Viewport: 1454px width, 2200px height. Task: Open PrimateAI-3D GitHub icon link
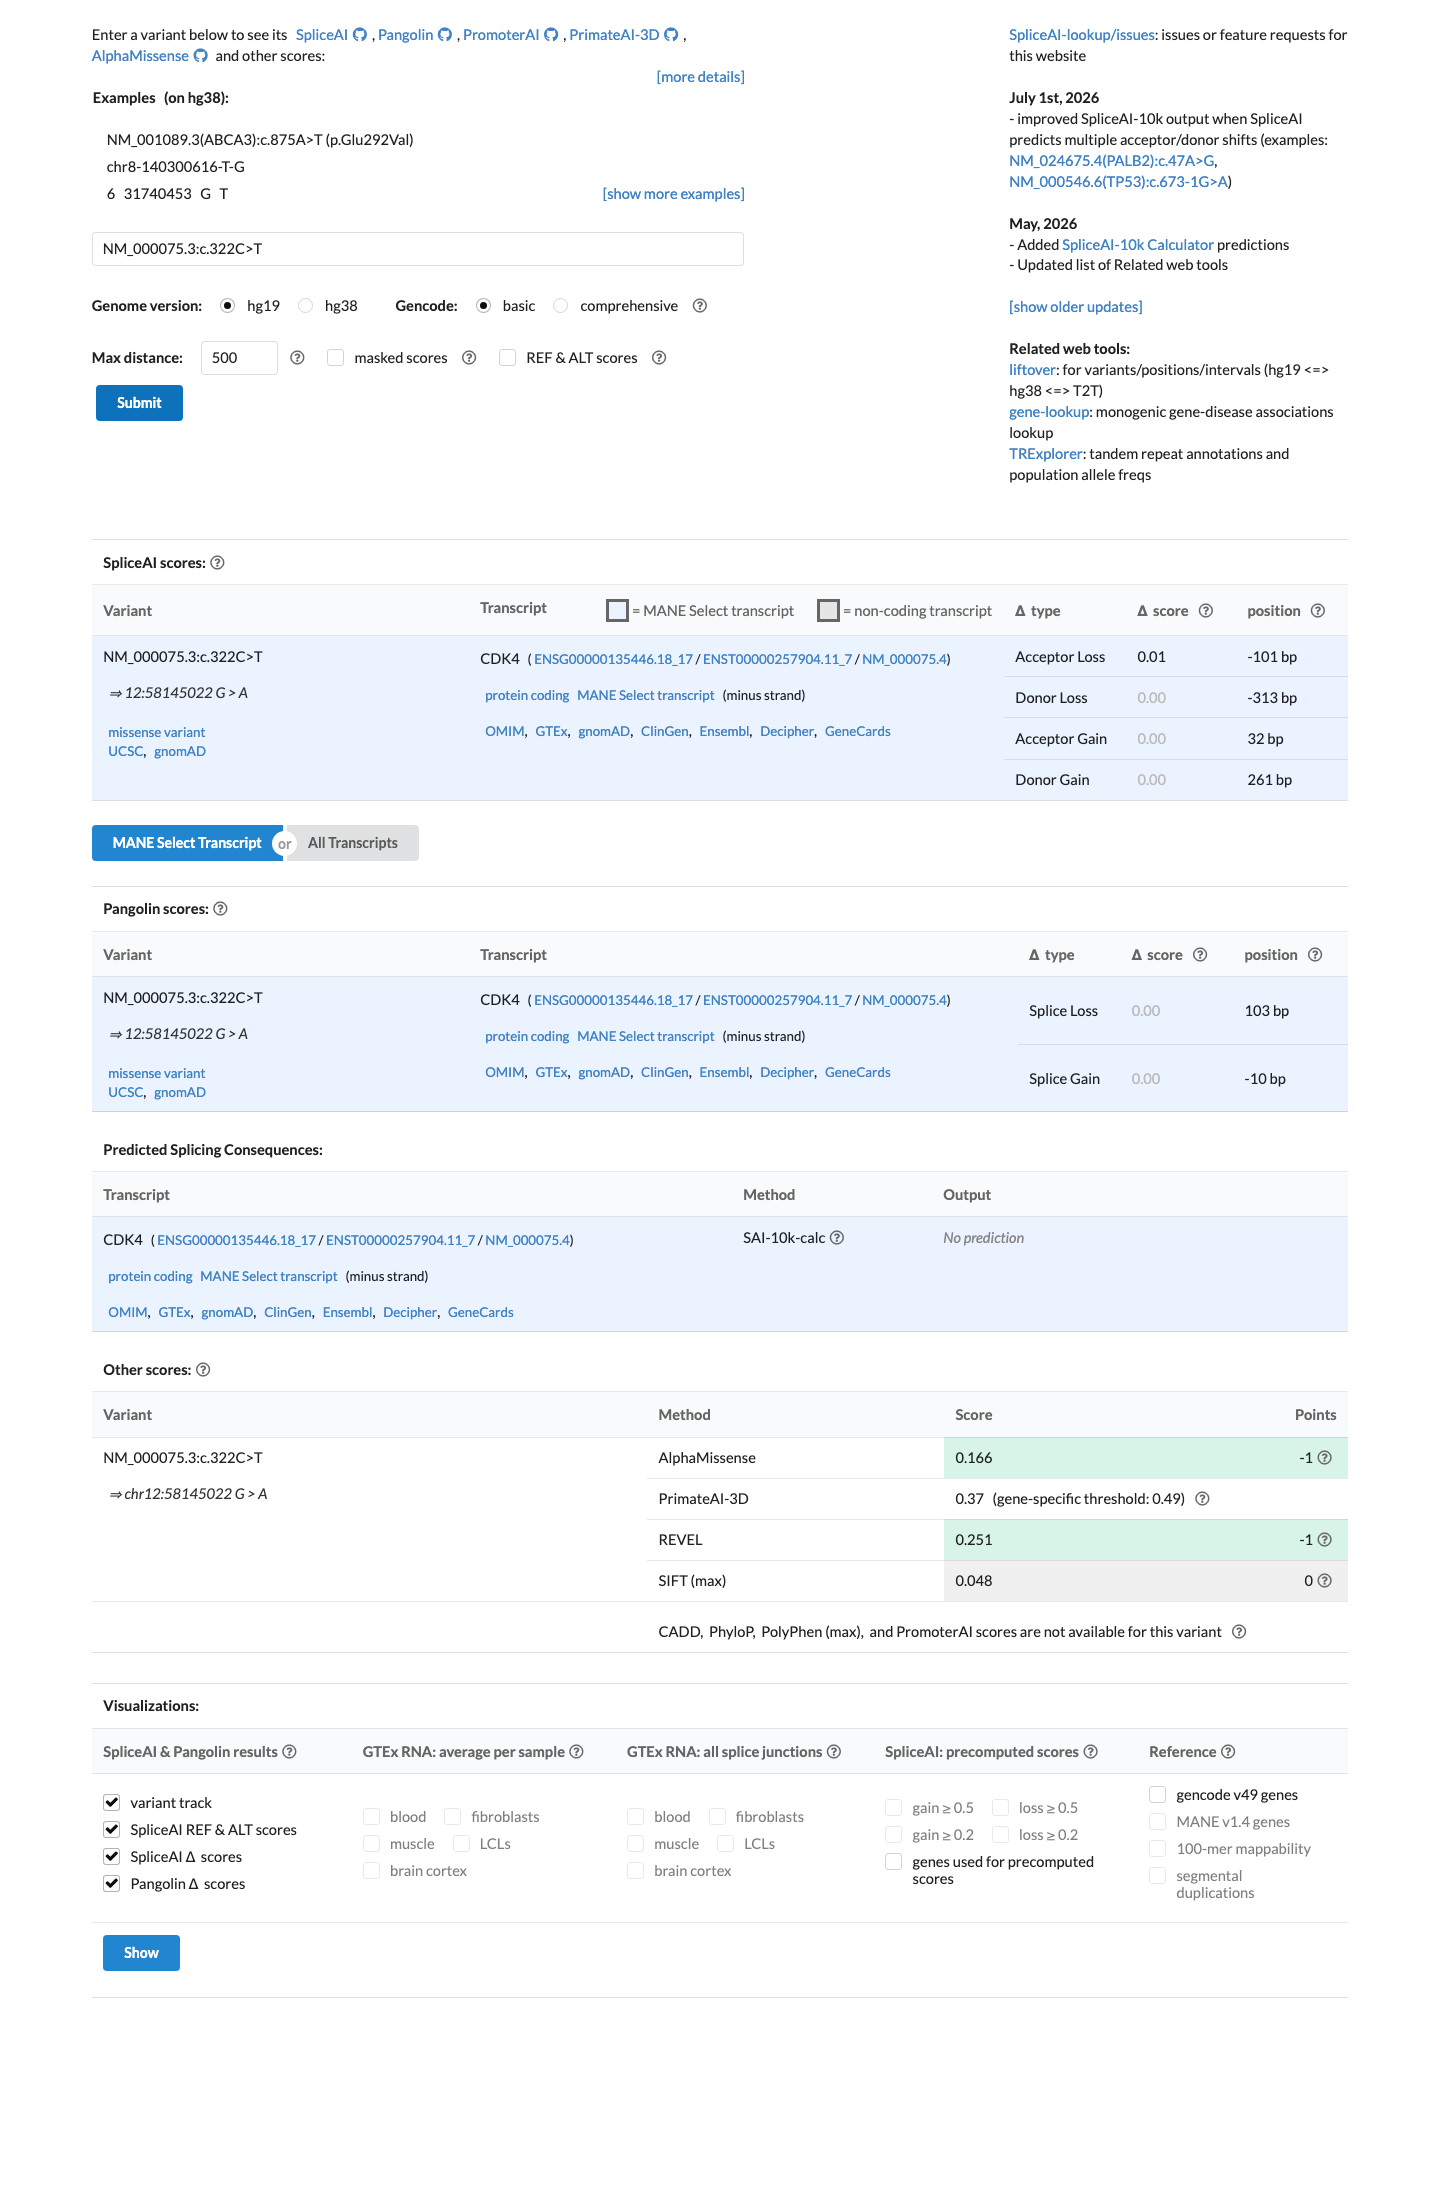(x=671, y=35)
